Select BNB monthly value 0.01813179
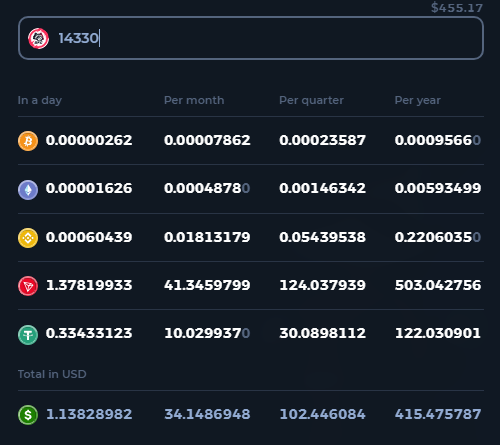Screen dimensions: 500x445 [207, 237]
